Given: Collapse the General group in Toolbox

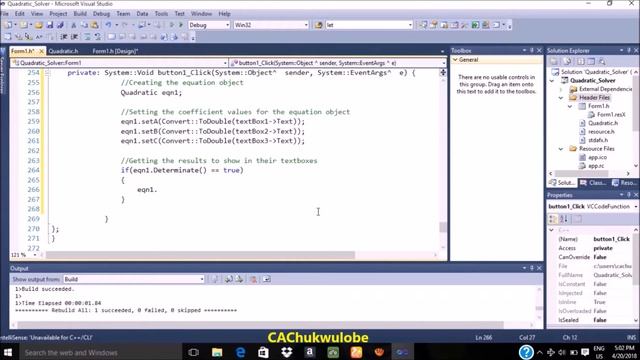Looking at the screenshot, I should coord(455,60).
